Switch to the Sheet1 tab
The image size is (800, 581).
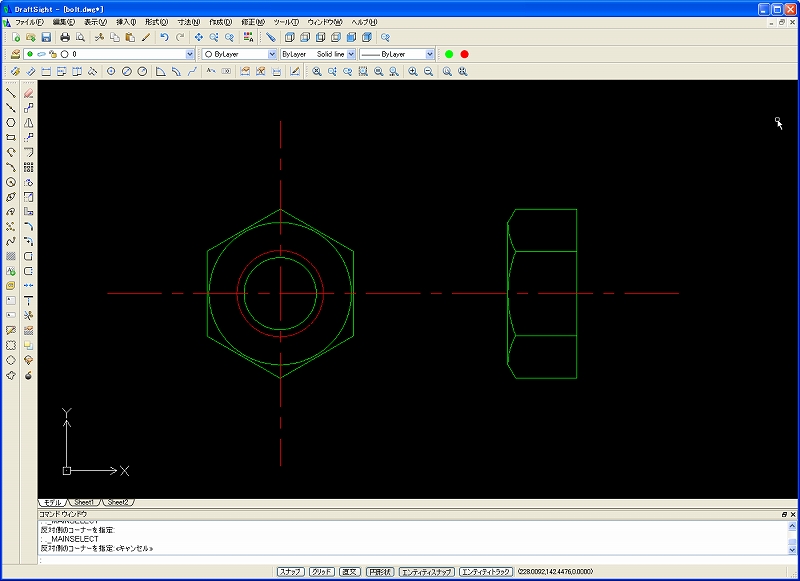pos(84,502)
